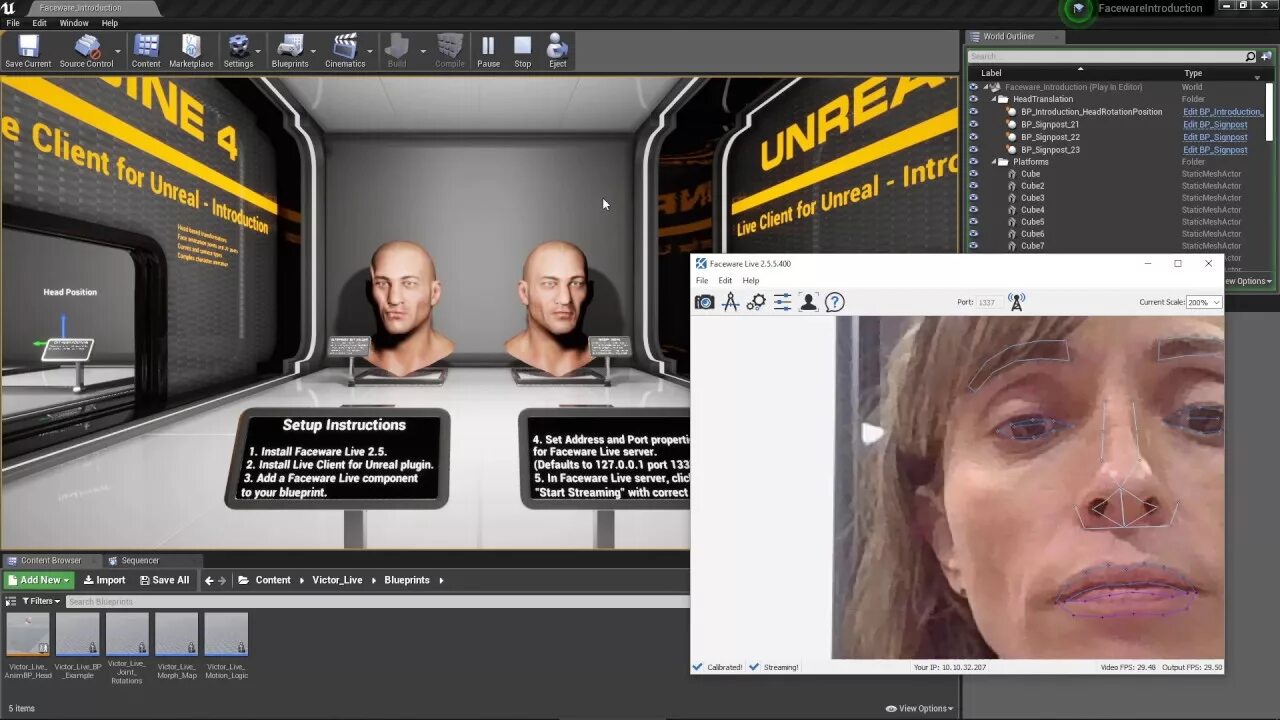
Task: Open the Filters dropdown in Content Browser
Action: 41,601
